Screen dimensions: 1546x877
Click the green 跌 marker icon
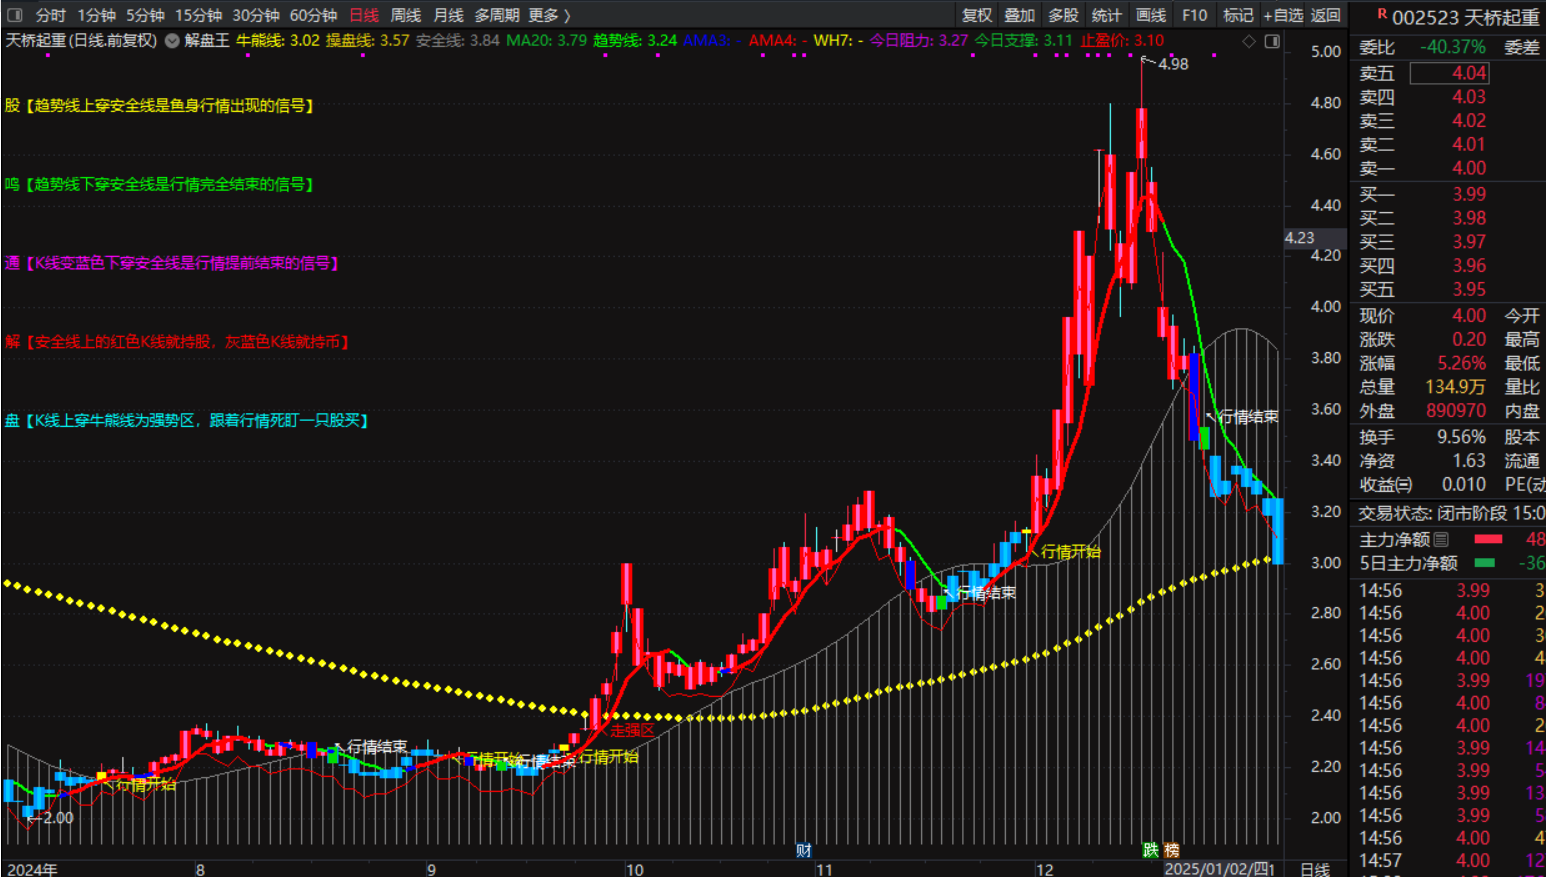(1151, 850)
